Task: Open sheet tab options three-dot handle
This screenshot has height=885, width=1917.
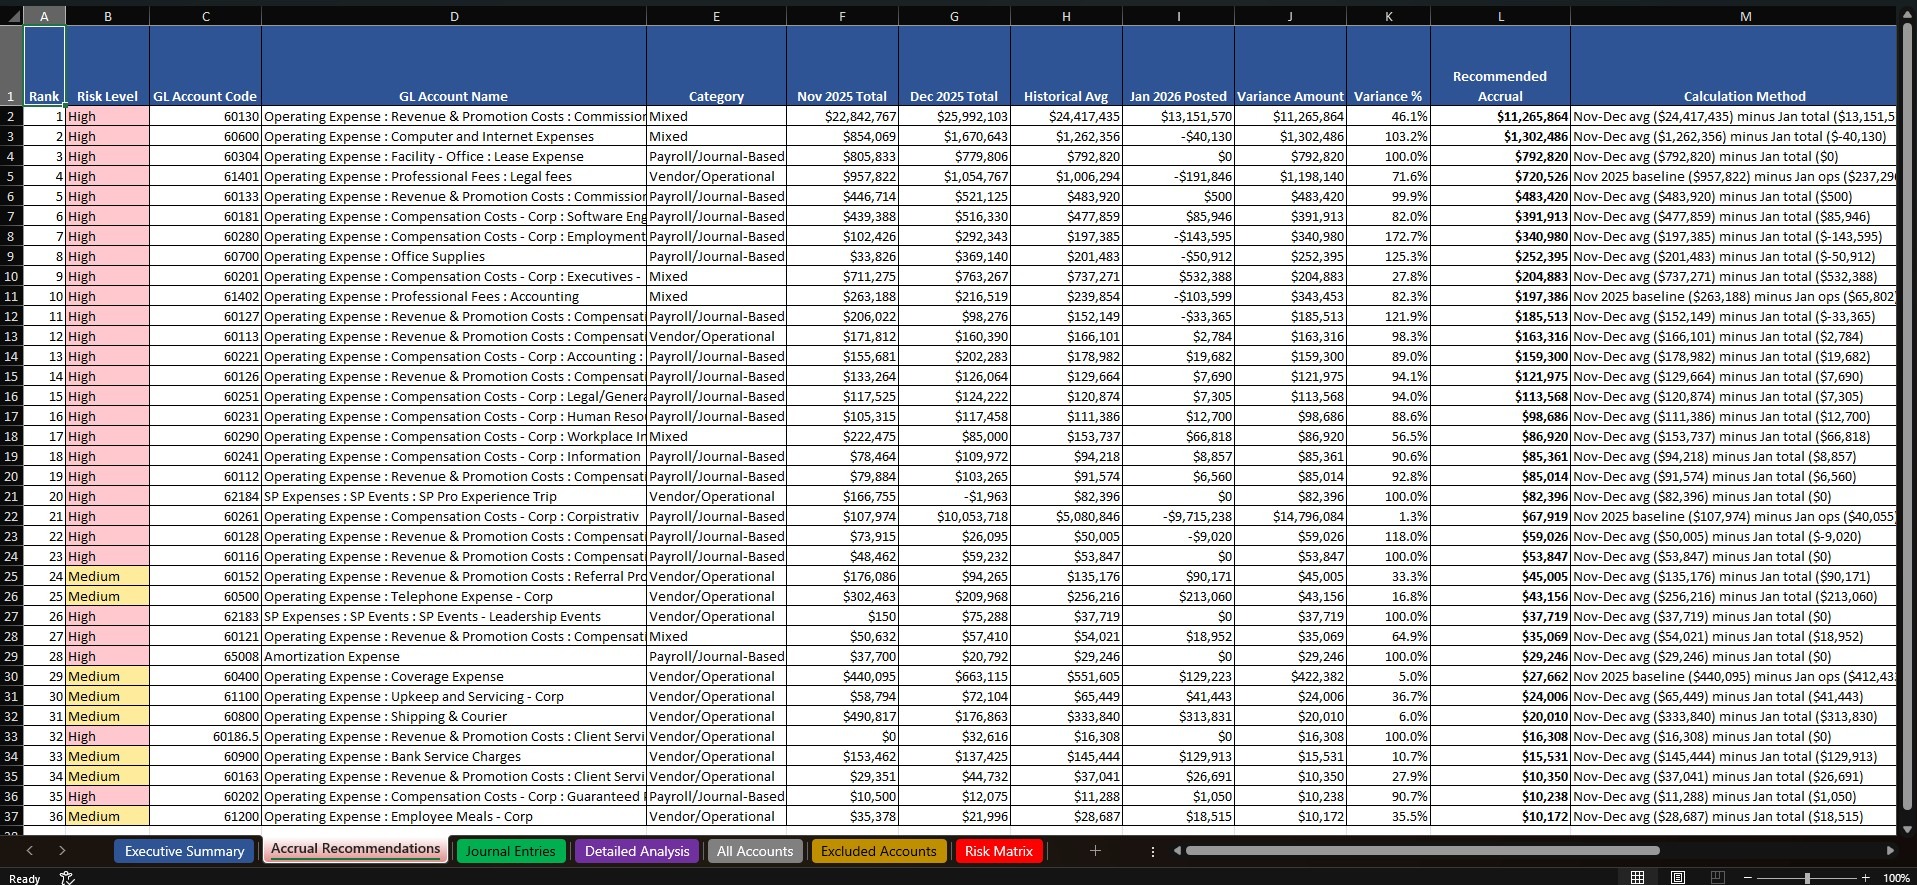Action: (x=1153, y=851)
